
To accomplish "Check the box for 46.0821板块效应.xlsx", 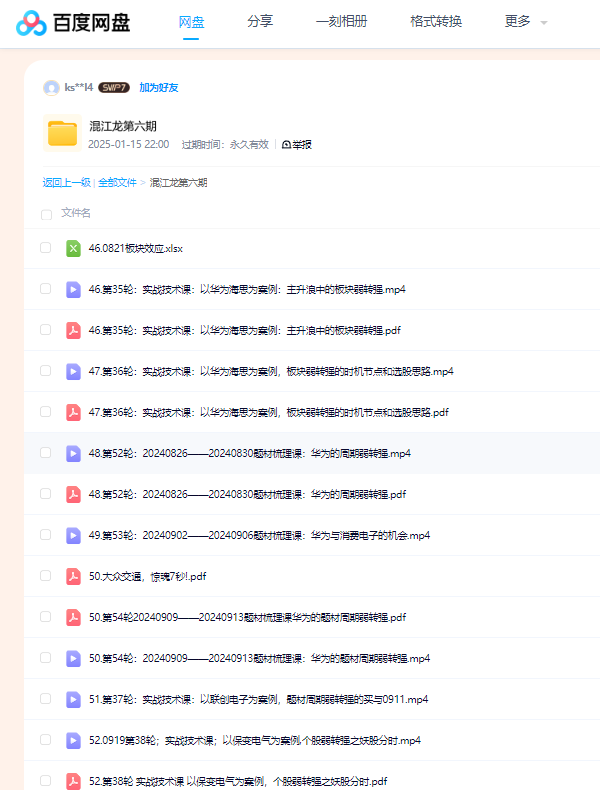I will pos(45,247).
